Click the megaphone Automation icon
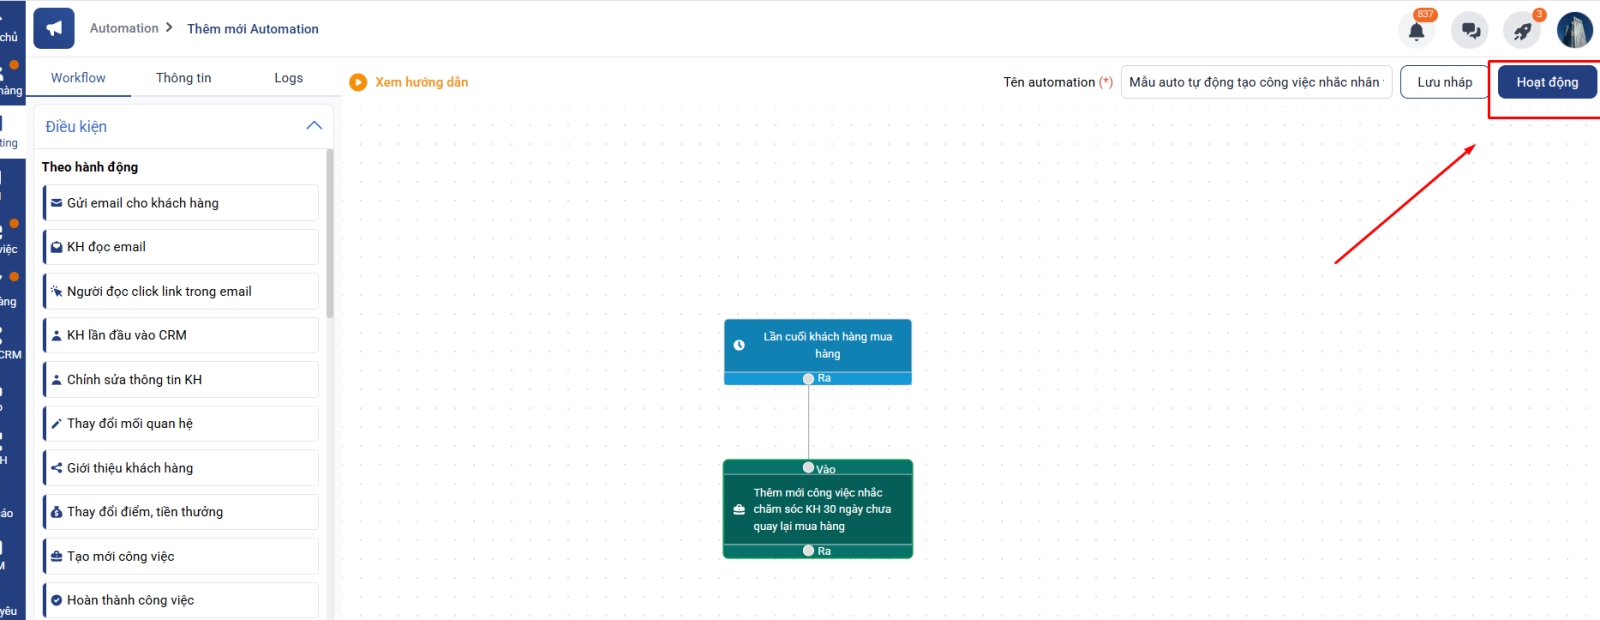The height and width of the screenshot is (620, 1600). point(54,29)
